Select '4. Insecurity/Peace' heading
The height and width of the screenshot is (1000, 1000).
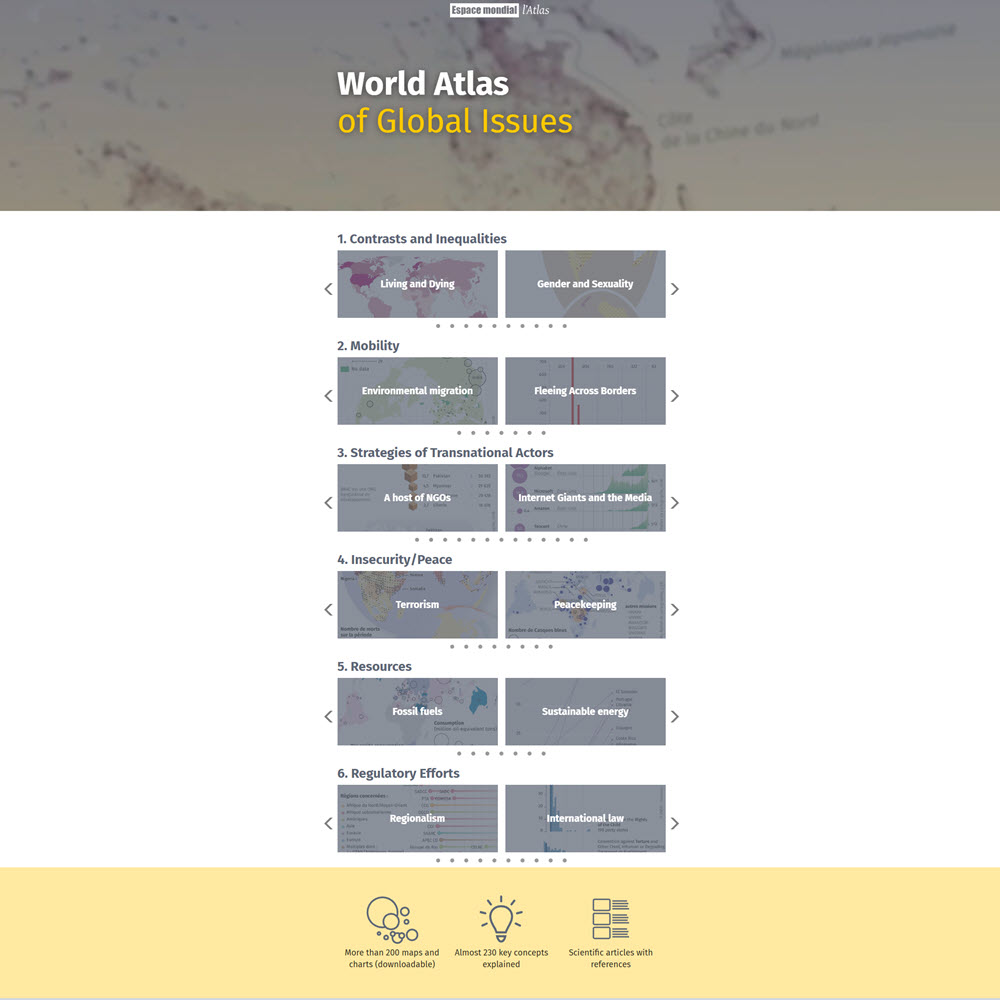(x=395, y=559)
